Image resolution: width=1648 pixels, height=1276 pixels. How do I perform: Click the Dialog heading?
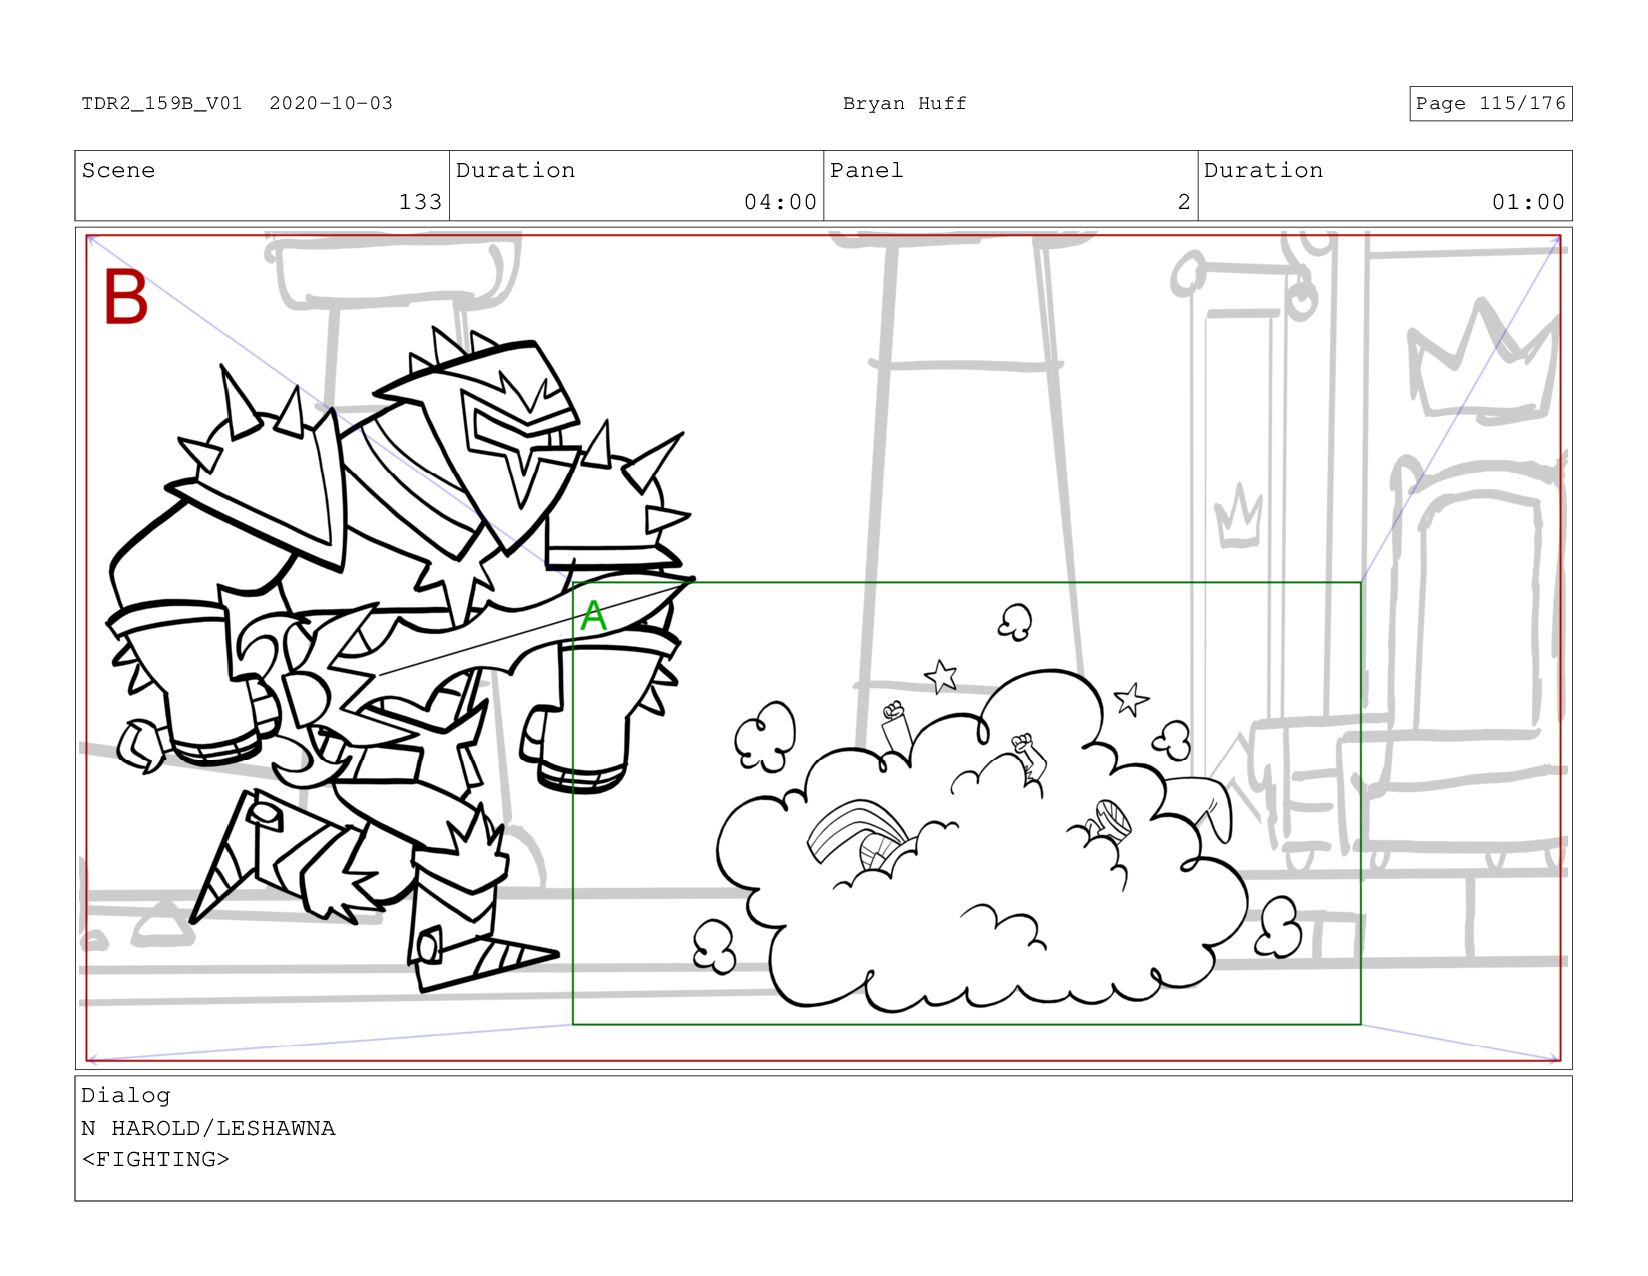pyautogui.click(x=126, y=1095)
